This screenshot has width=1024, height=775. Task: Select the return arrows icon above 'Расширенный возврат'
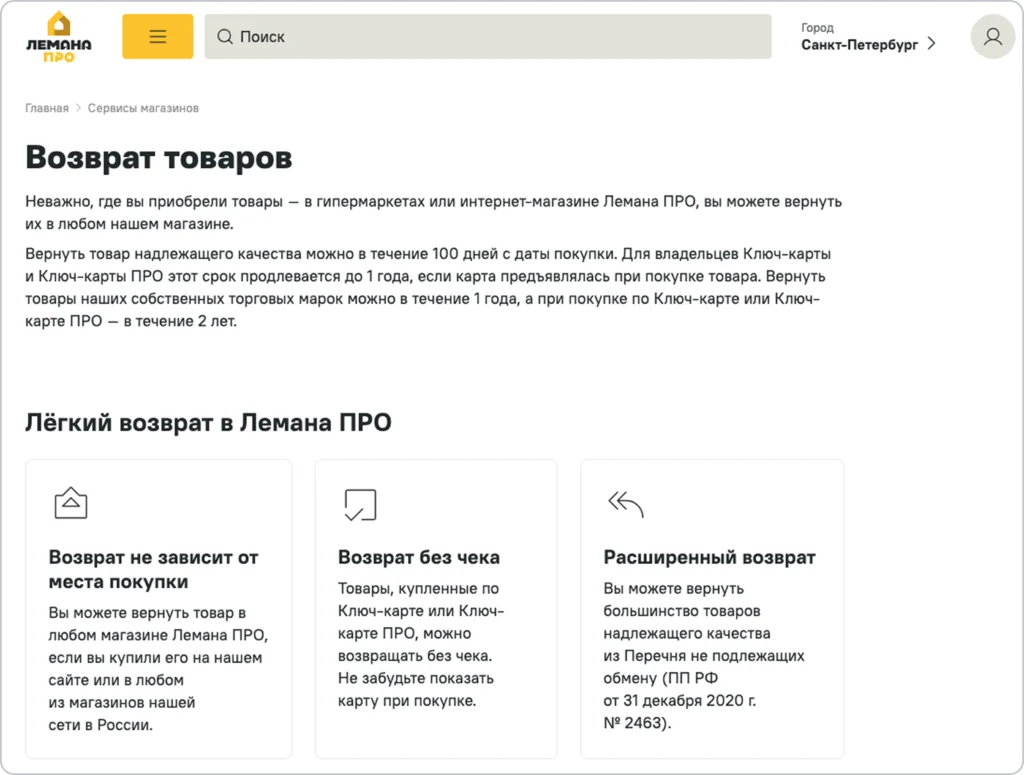click(x=625, y=504)
